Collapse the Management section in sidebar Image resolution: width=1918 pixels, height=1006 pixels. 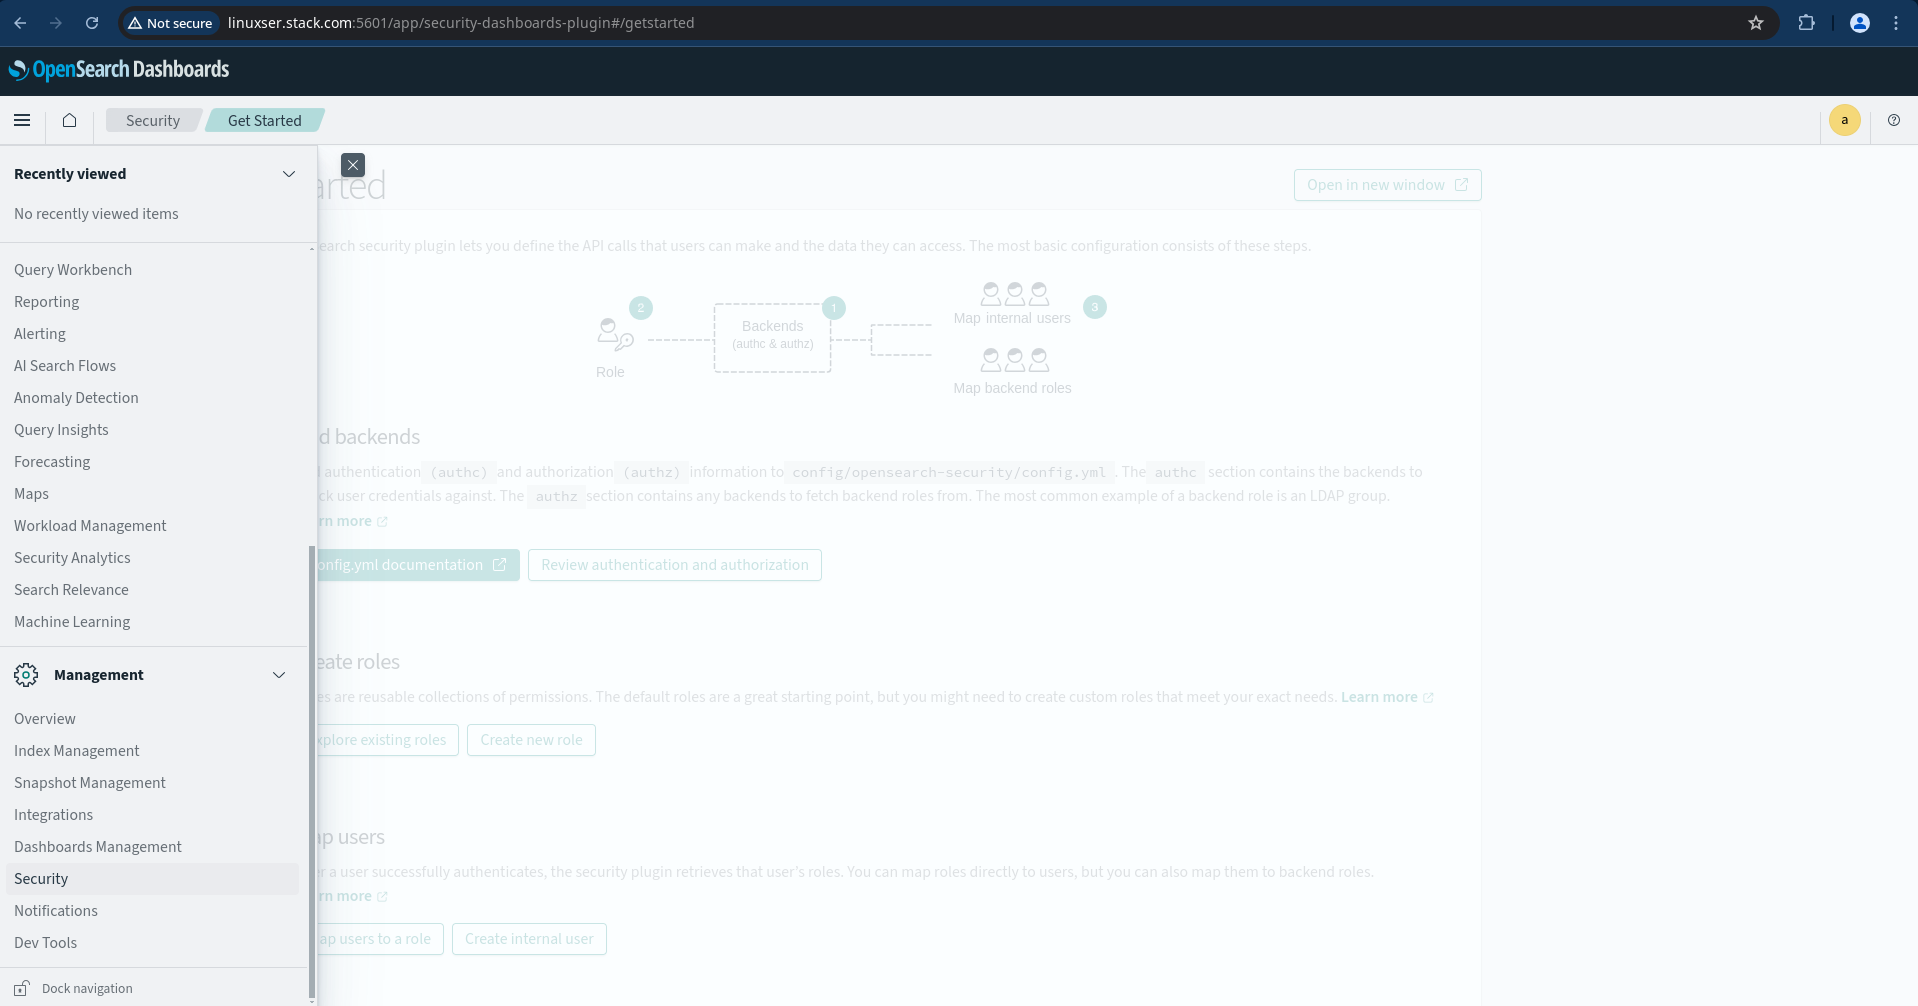[x=279, y=675]
